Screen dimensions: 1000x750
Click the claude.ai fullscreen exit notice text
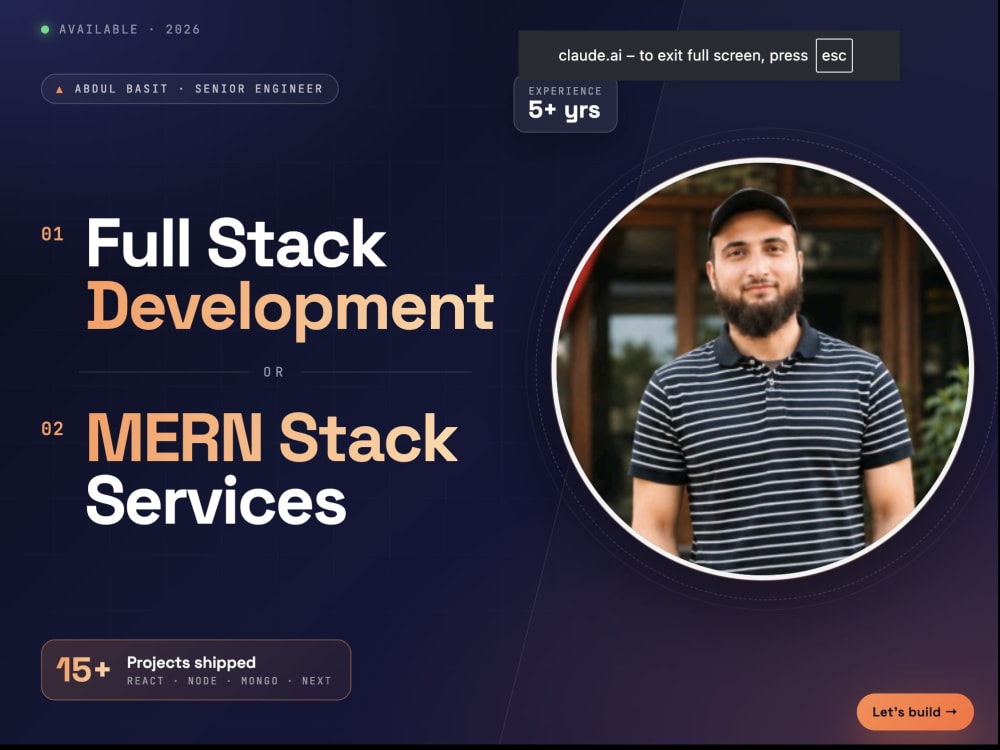coord(683,55)
